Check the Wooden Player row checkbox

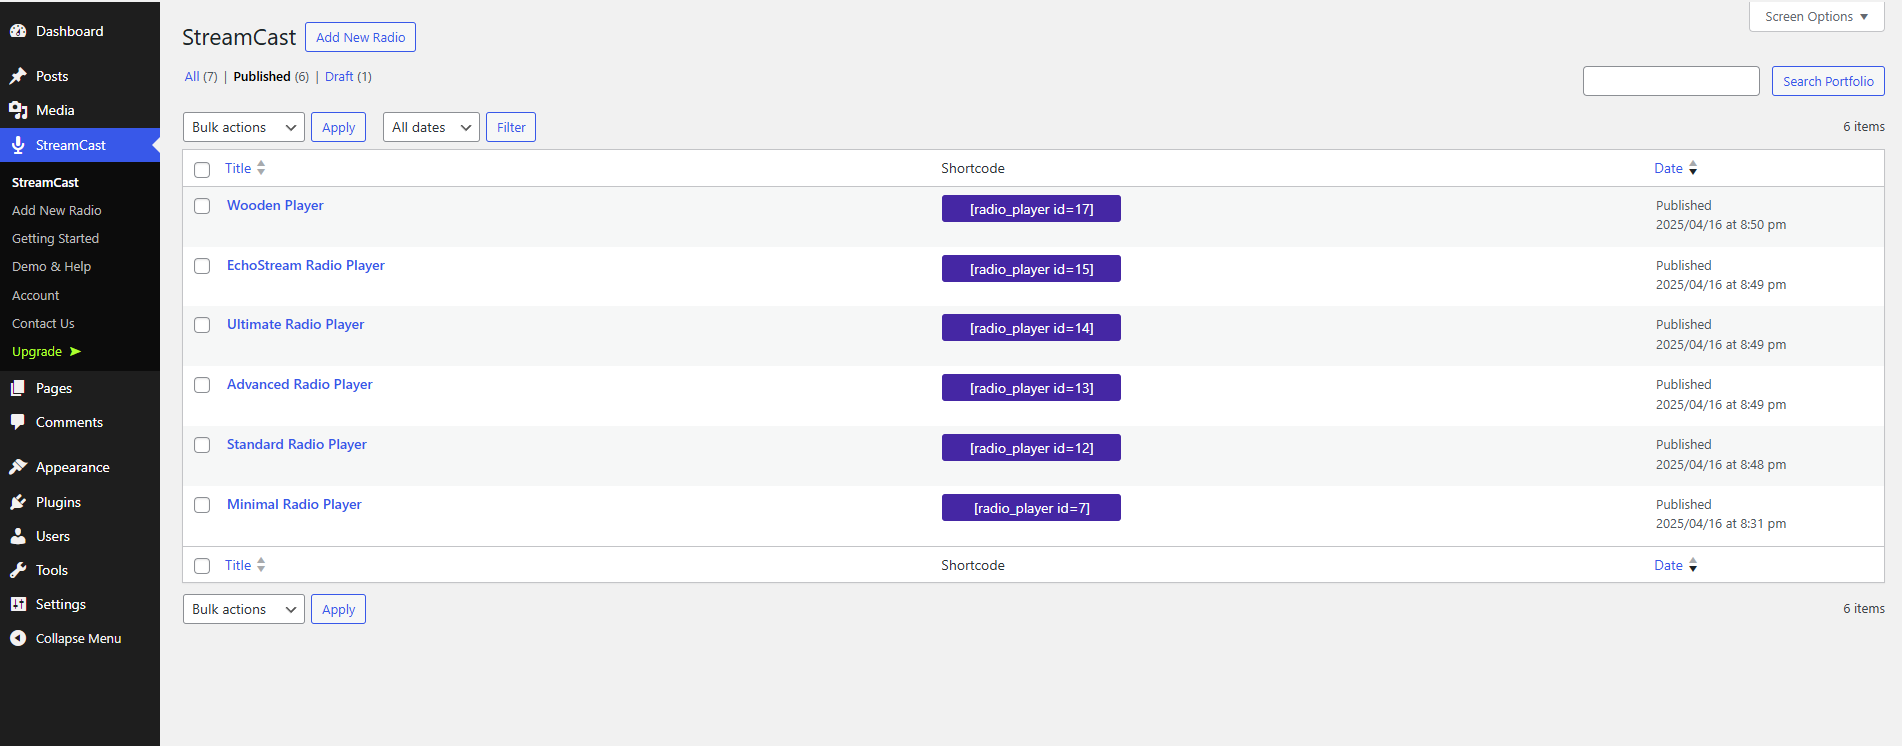coord(202,206)
